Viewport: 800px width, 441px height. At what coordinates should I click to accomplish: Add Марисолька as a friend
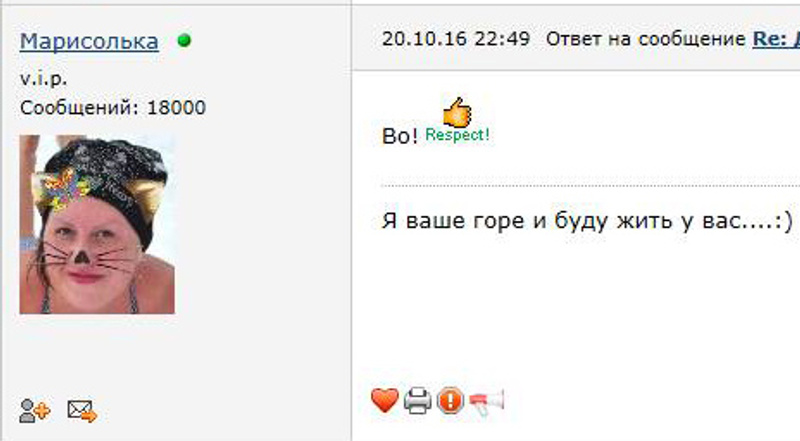34,411
